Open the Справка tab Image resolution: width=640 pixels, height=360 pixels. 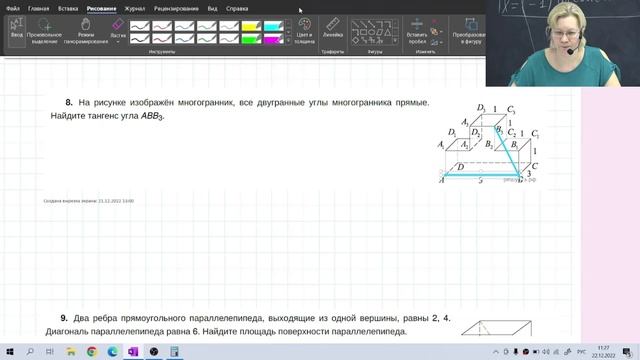click(237, 9)
